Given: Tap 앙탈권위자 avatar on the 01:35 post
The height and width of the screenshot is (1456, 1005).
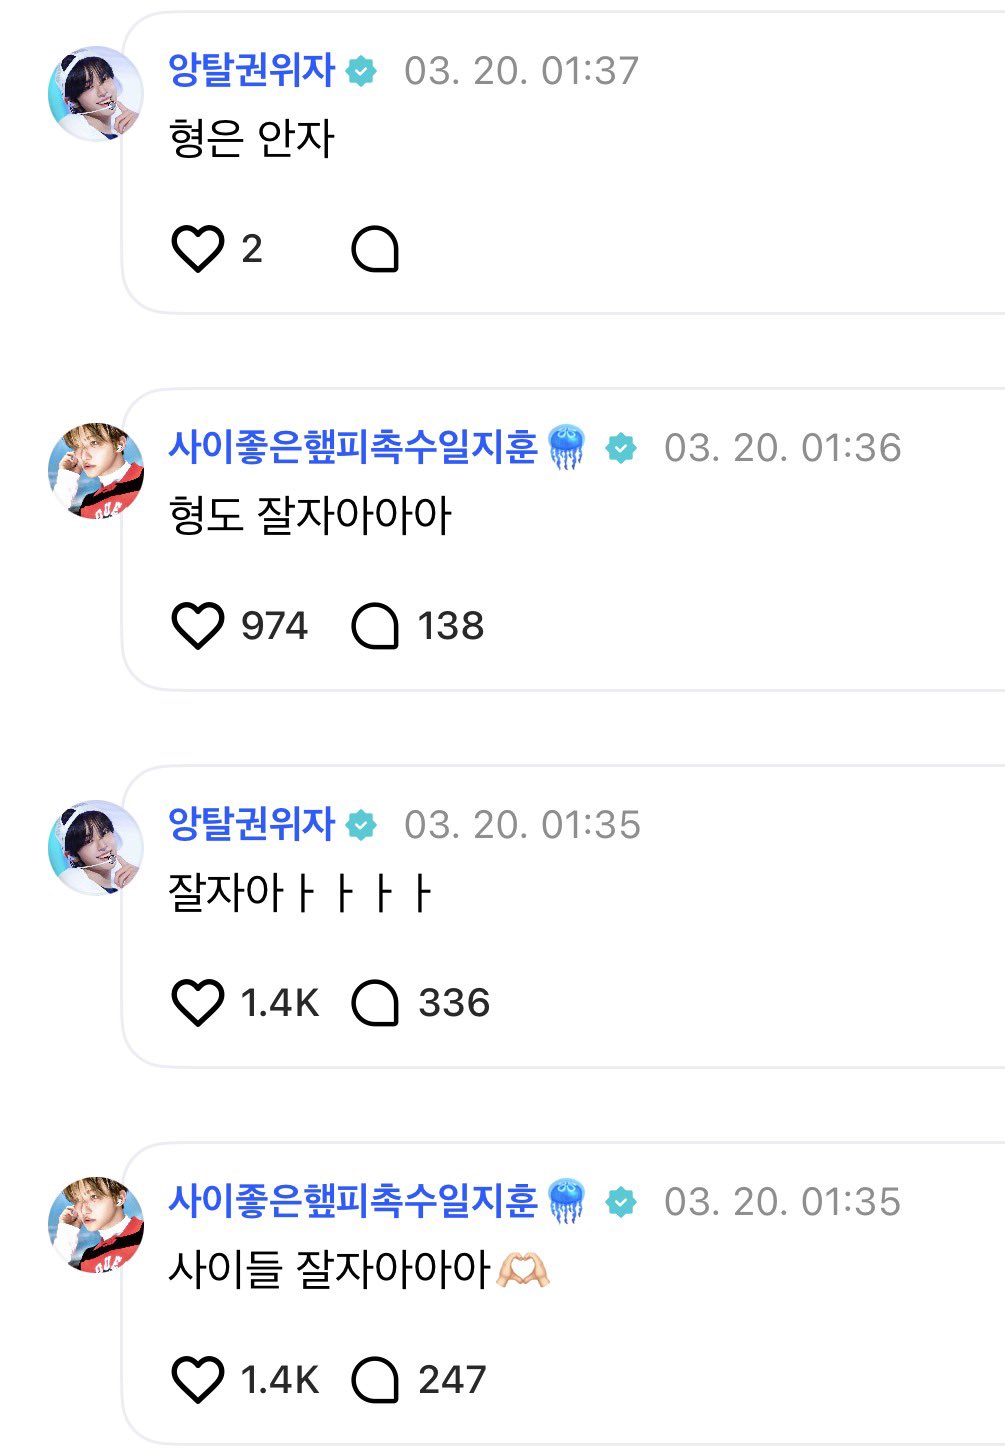Looking at the screenshot, I should click(x=96, y=847).
